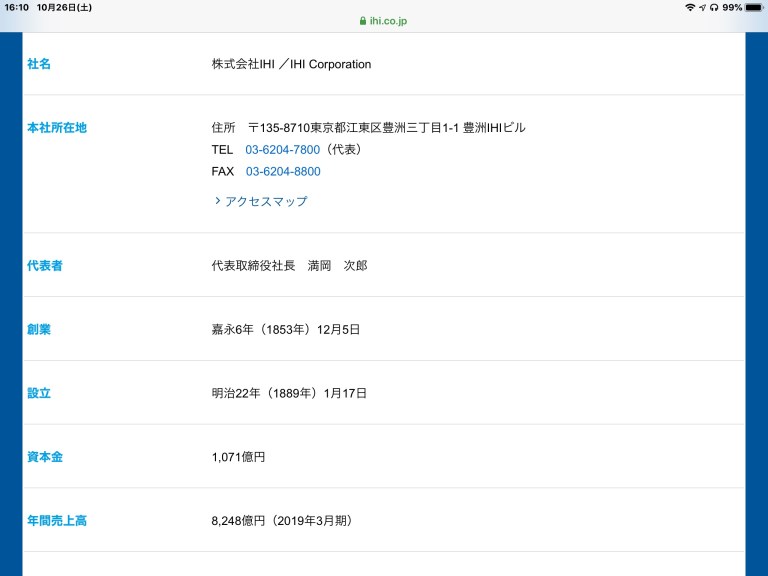This screenshot has height=576, width=768.
Task: Tap the 16:10 clock in status bar
Action: point(16,7)
